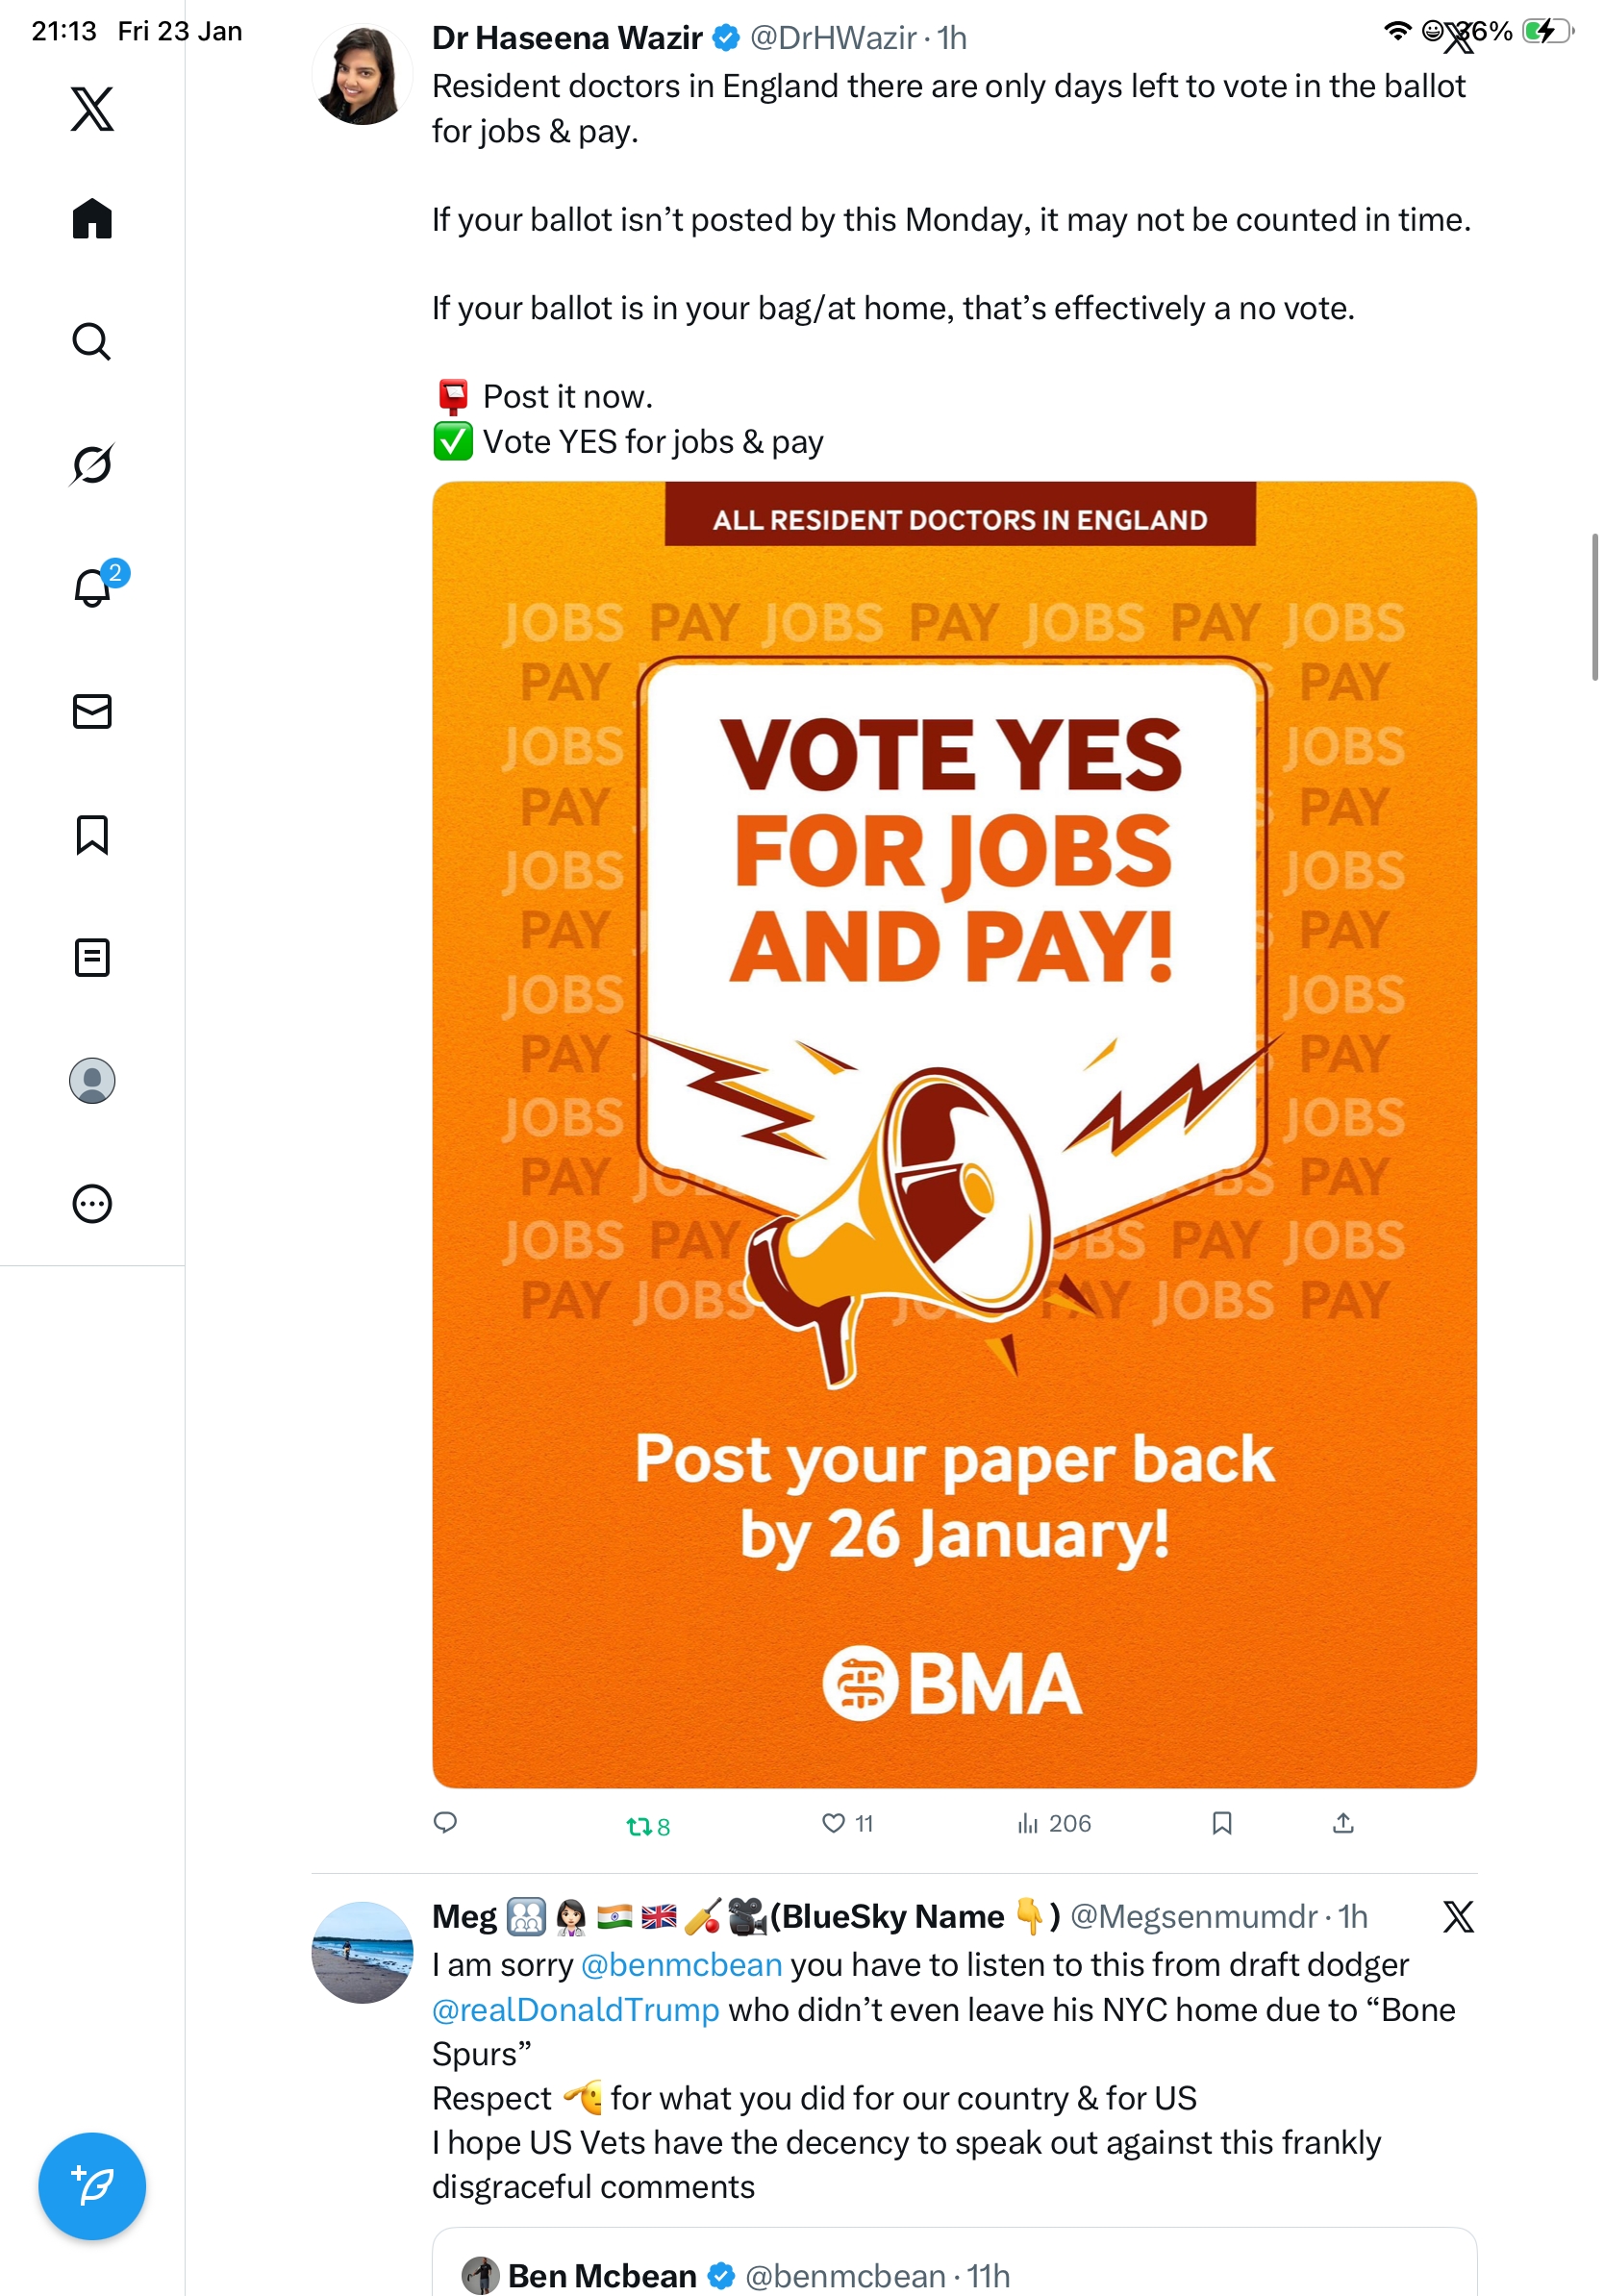
Task: Open Messages envelope icon
Action: [92, 711]
